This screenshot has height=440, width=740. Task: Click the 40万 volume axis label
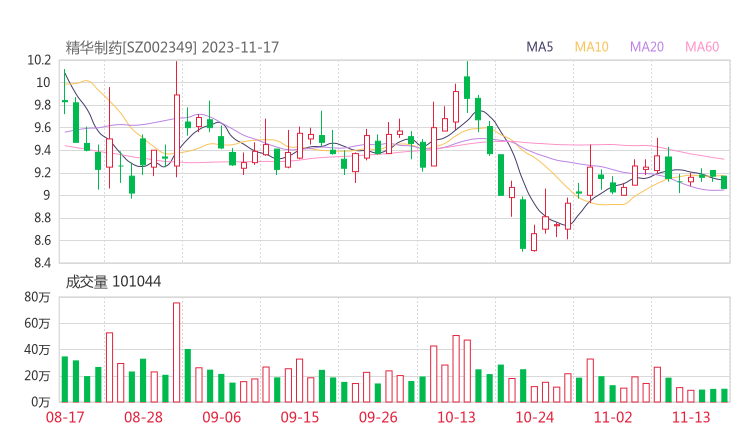point(37,350)
